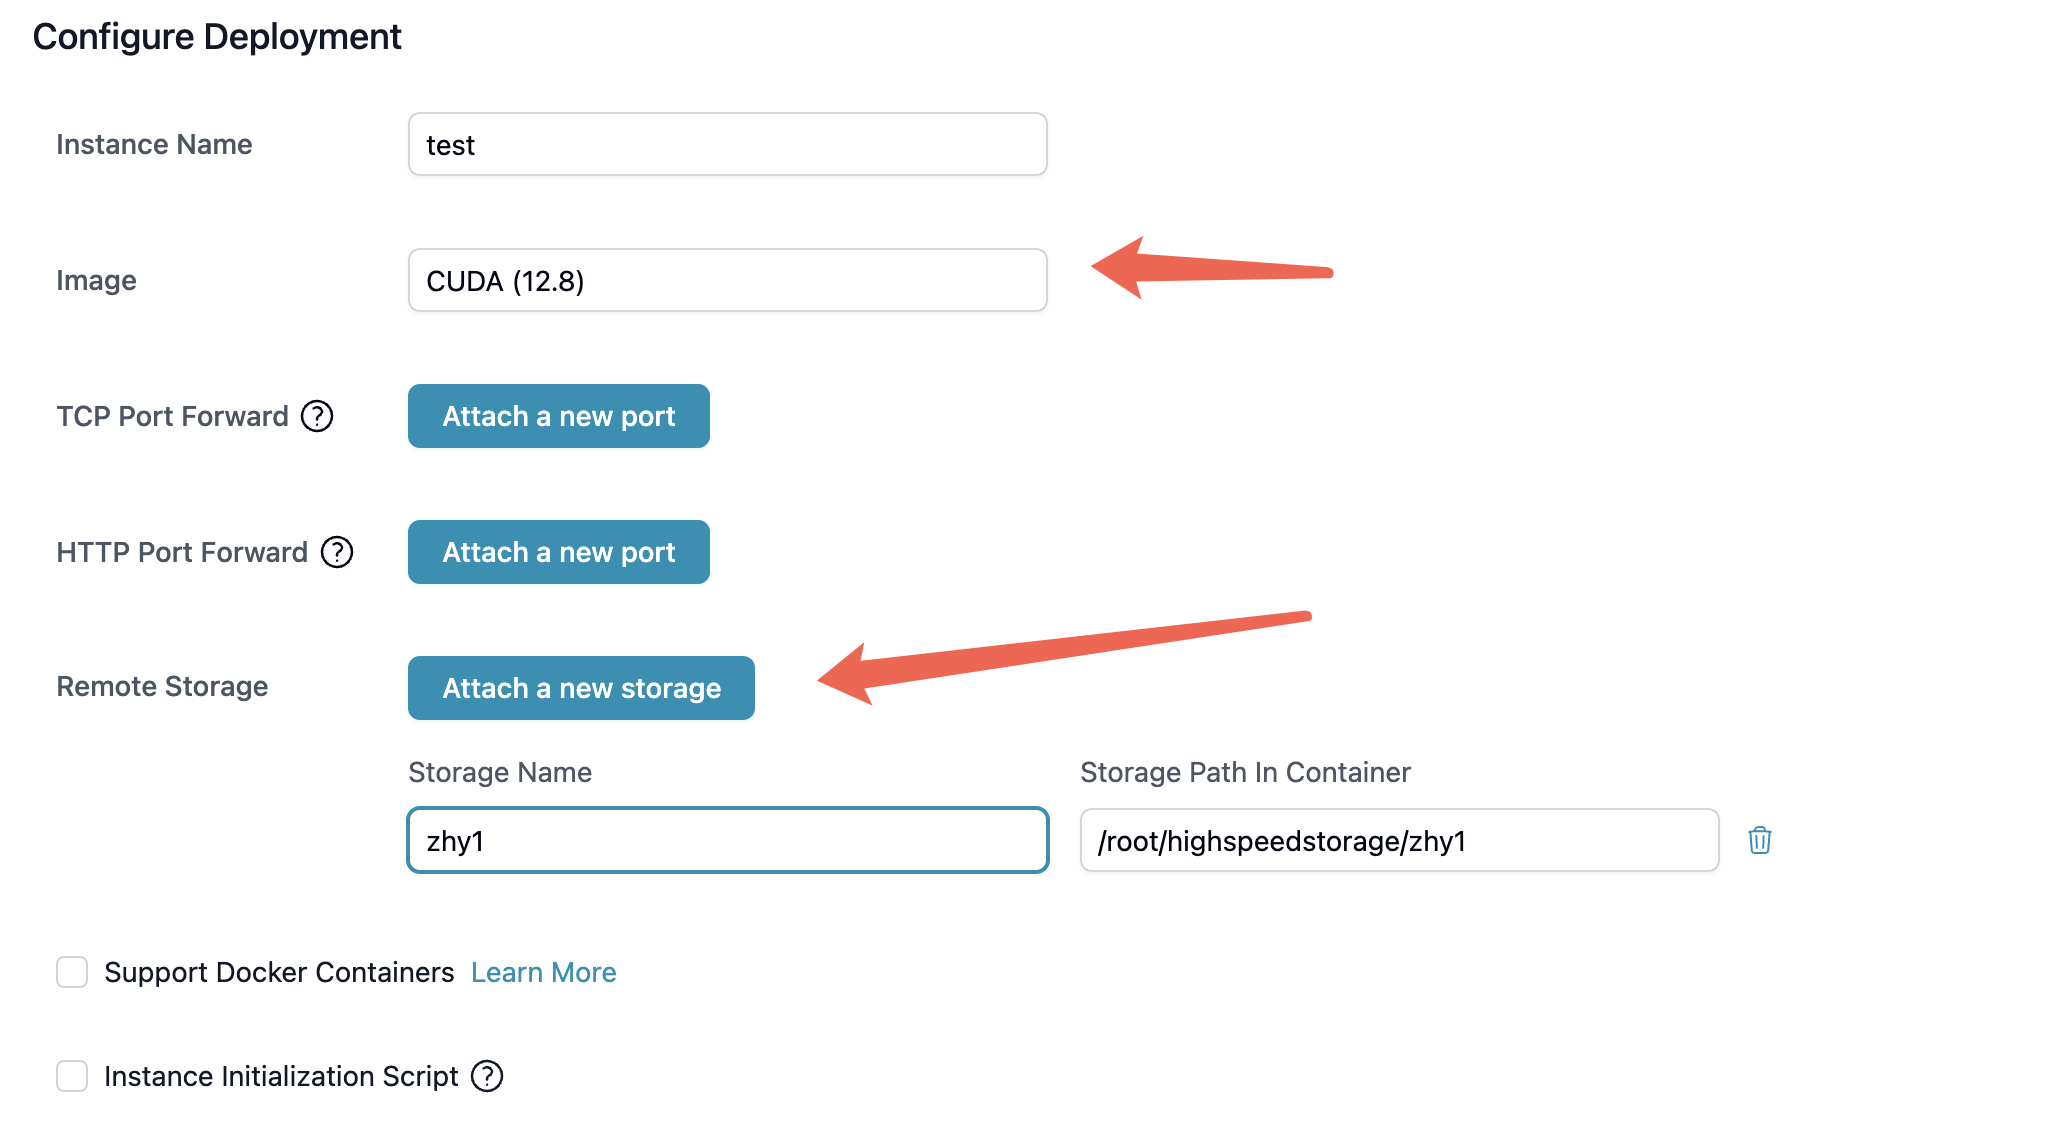Click the Instance Initialization Script label text

[x=281, y=1076]
